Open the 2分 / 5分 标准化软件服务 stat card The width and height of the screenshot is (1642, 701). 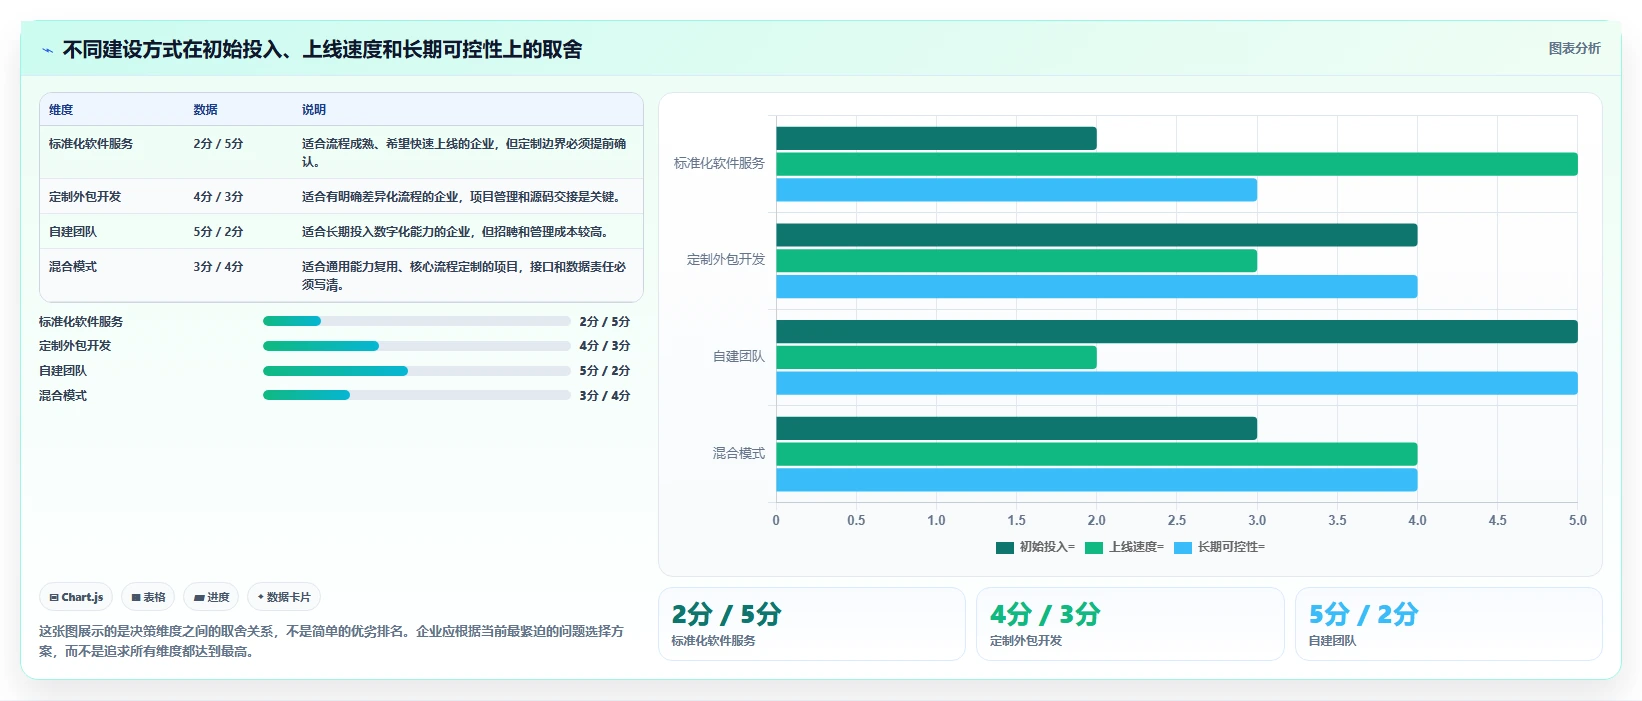pyautogui.click(x=811, y=624)
